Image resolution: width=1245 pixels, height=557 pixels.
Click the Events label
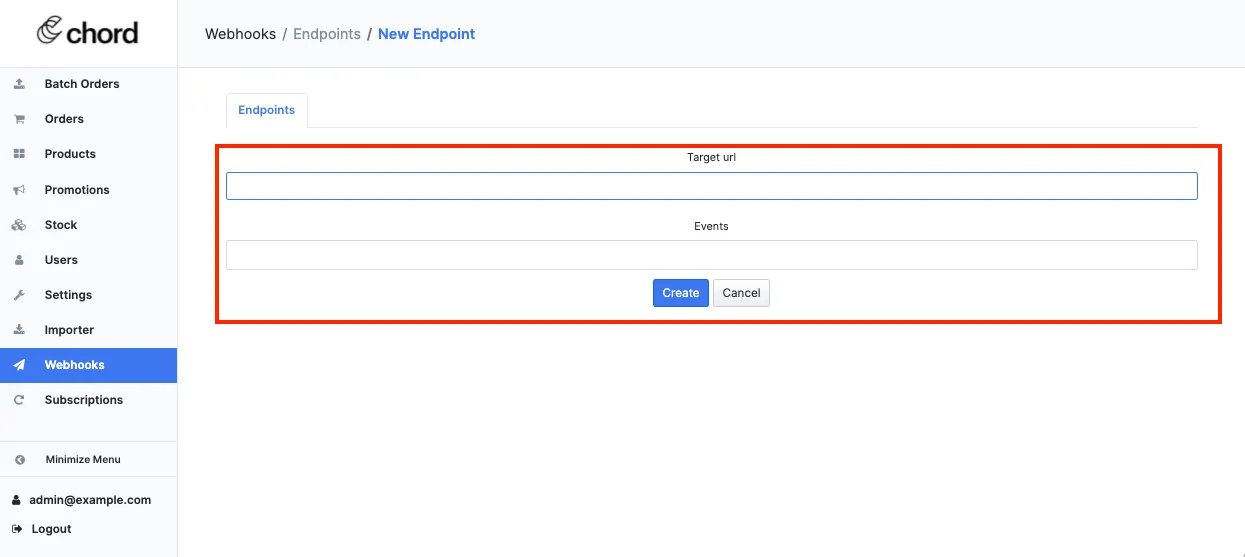711,226
